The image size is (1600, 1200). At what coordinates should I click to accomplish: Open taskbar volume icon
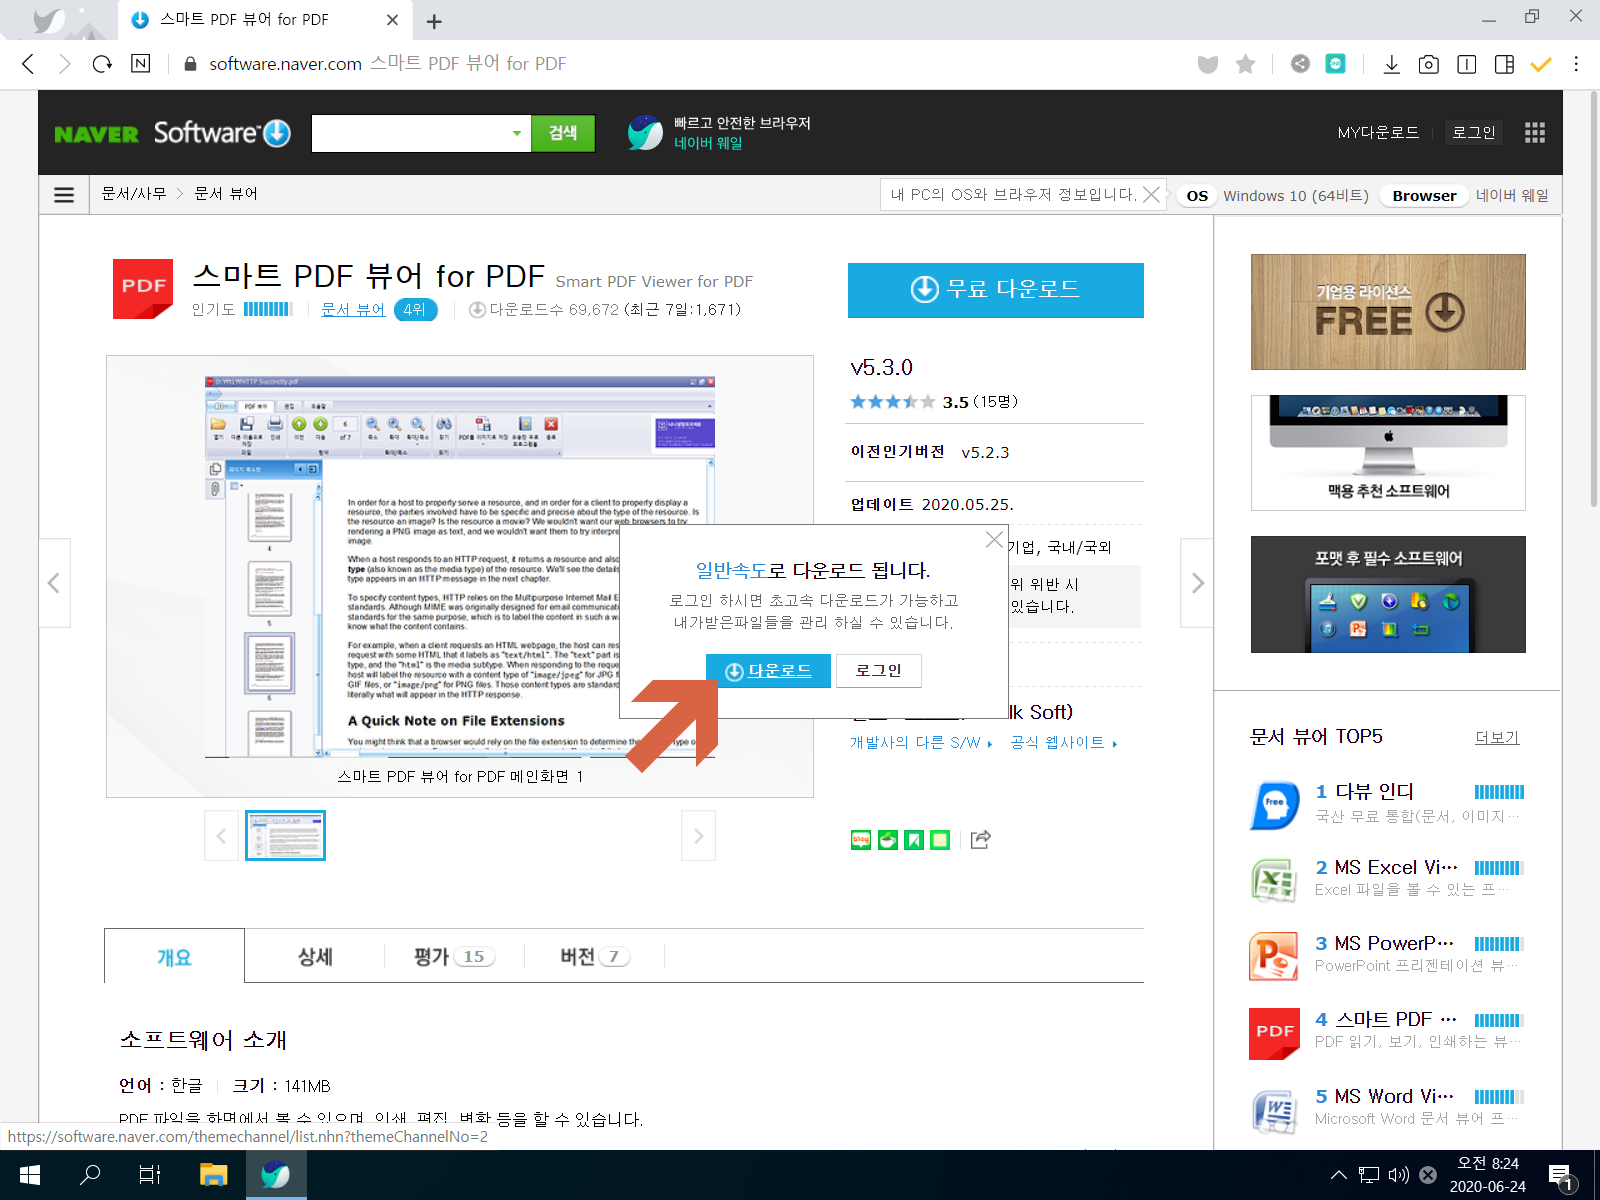click(1398, 1175)
